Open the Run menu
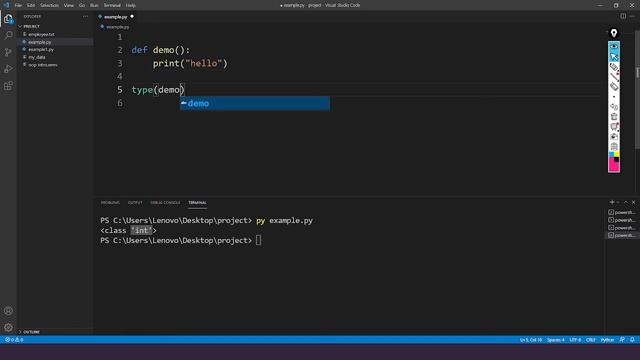The image size is (640, 360). 94,5
